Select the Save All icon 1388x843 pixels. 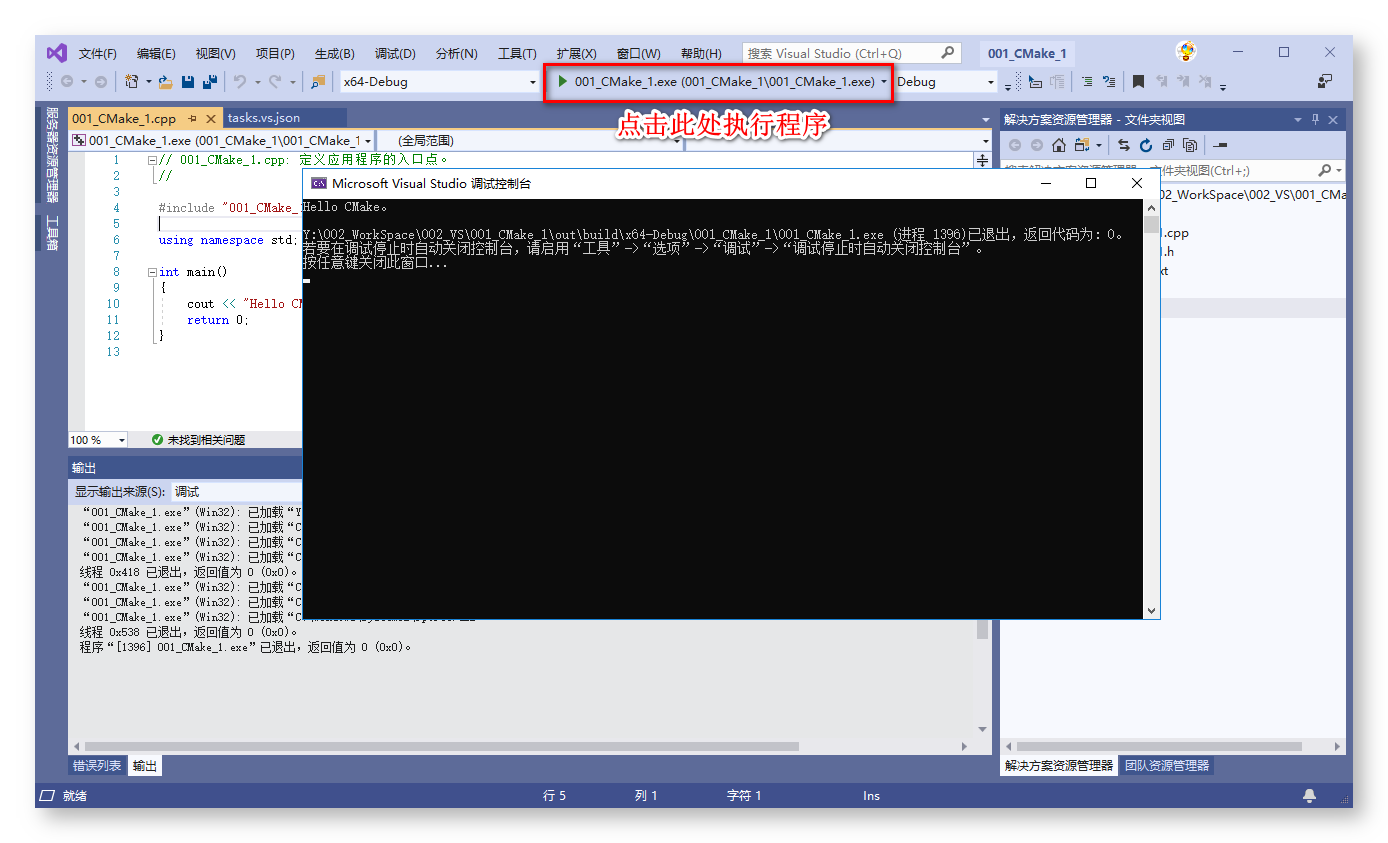(211, 81)
